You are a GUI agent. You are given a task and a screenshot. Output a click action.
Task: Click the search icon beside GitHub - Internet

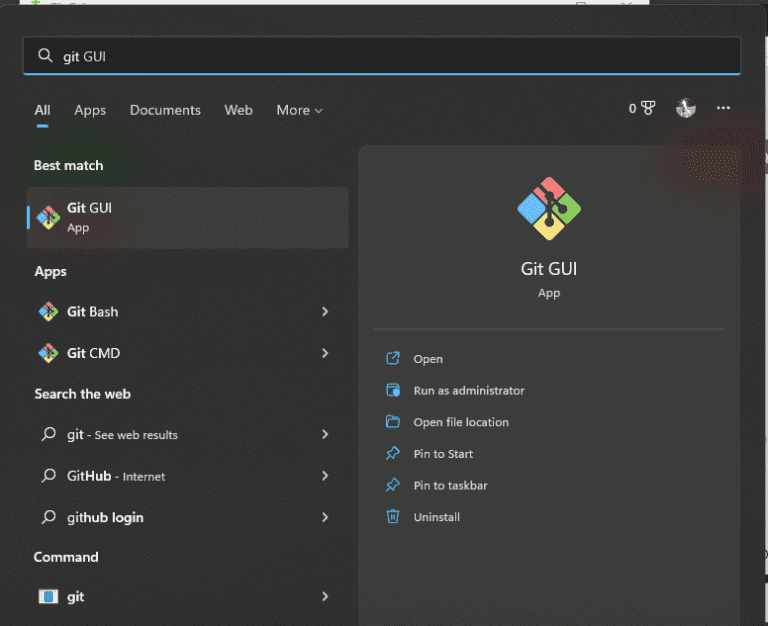[x=48, y=476]
